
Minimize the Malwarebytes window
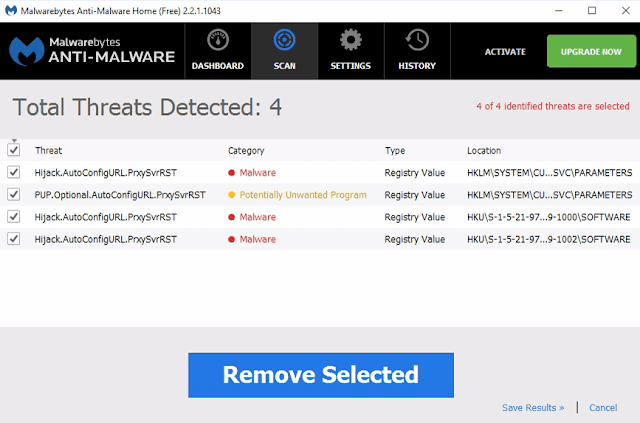point(559,11)
